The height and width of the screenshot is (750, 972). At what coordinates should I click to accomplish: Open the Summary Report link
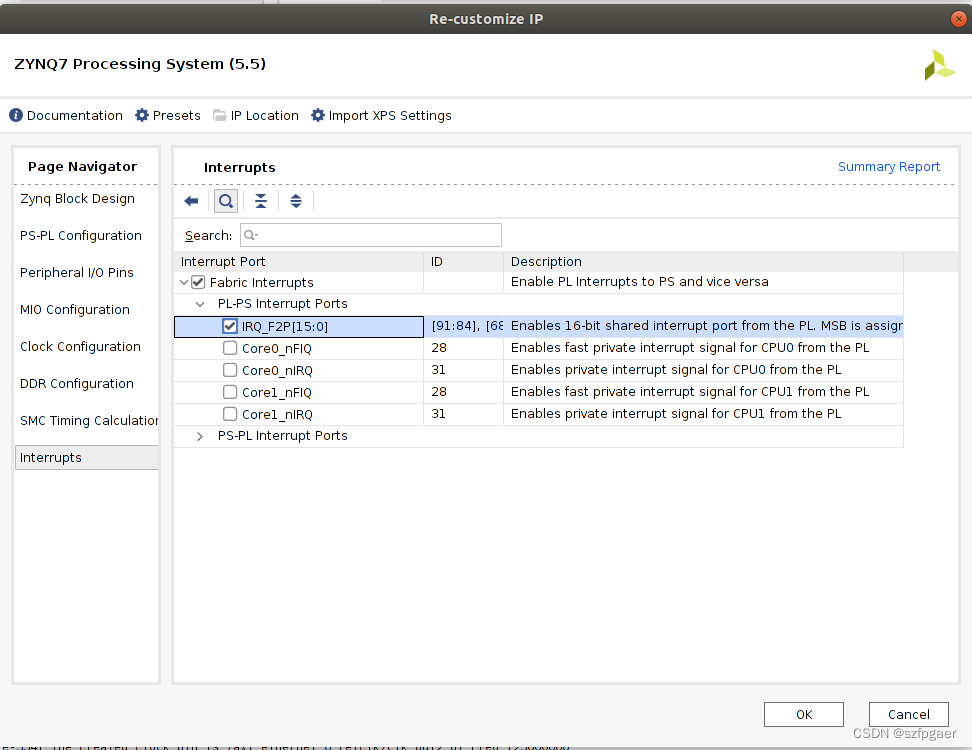[889, 167]
